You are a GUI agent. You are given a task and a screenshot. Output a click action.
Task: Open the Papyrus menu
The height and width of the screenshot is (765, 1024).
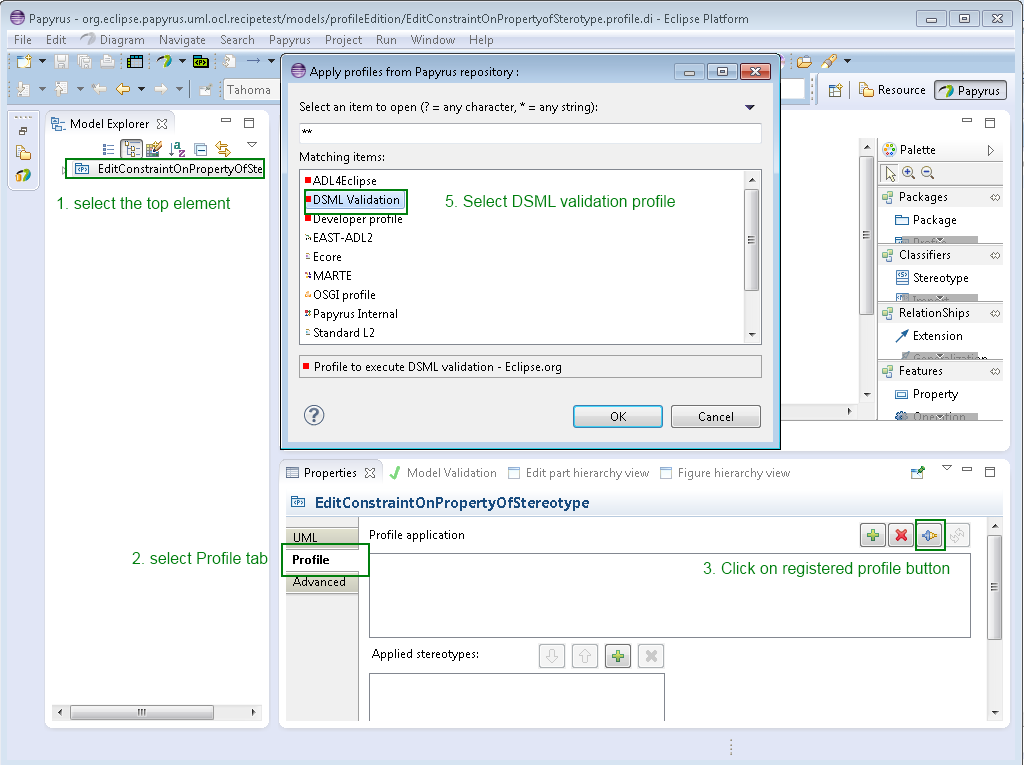pyautogui.click(x=290, y=40)
